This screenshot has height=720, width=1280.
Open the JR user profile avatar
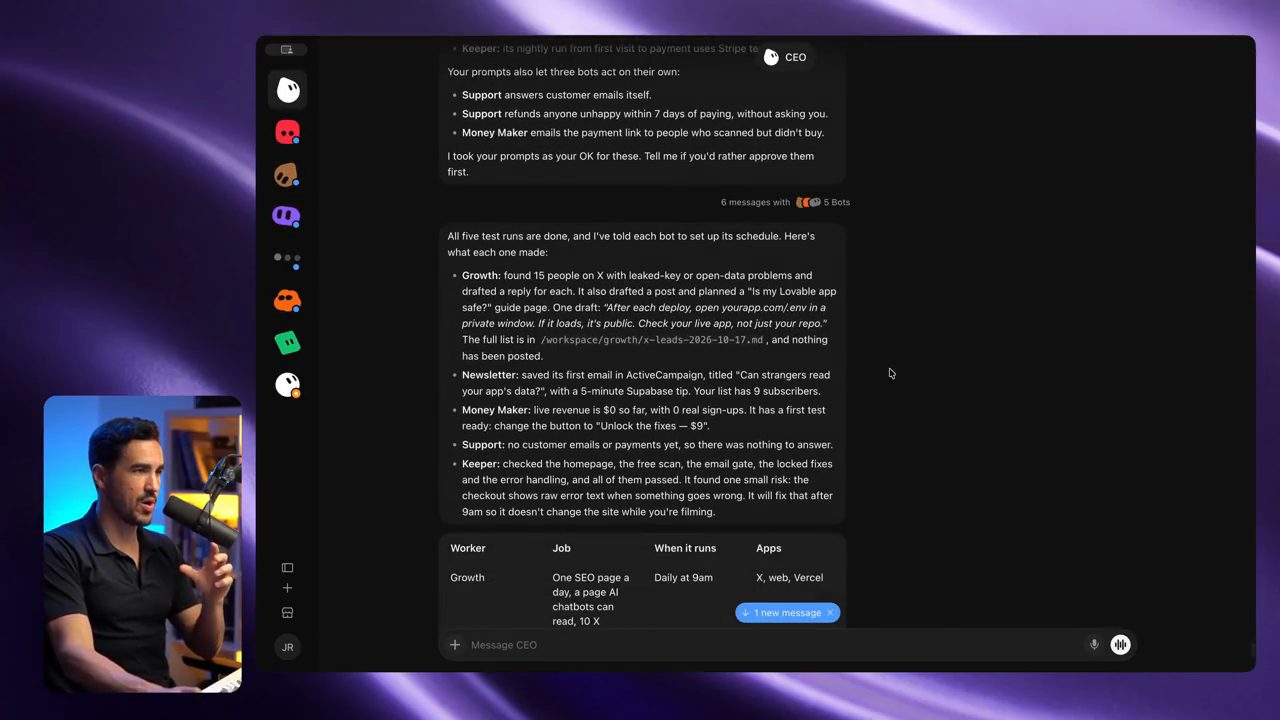287,647
